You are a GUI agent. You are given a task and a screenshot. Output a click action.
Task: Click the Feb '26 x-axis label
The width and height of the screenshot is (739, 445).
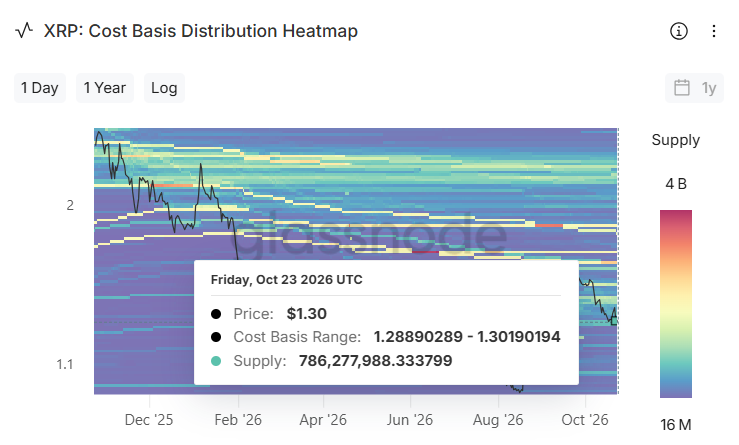tap(238, 420)
